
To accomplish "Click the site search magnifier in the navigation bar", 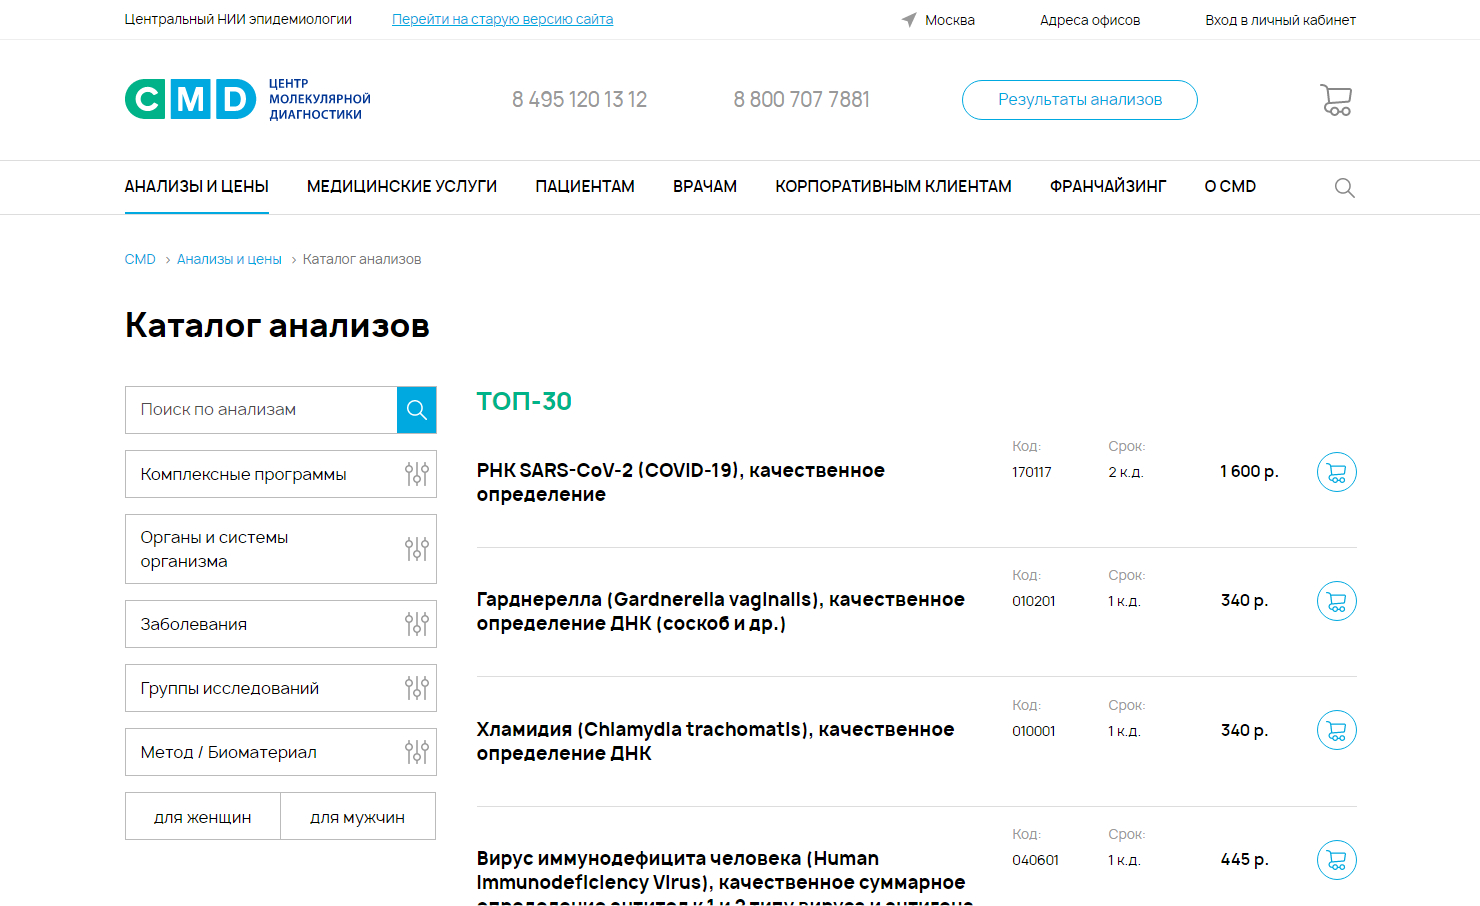I will click(x=1344, y=188).
